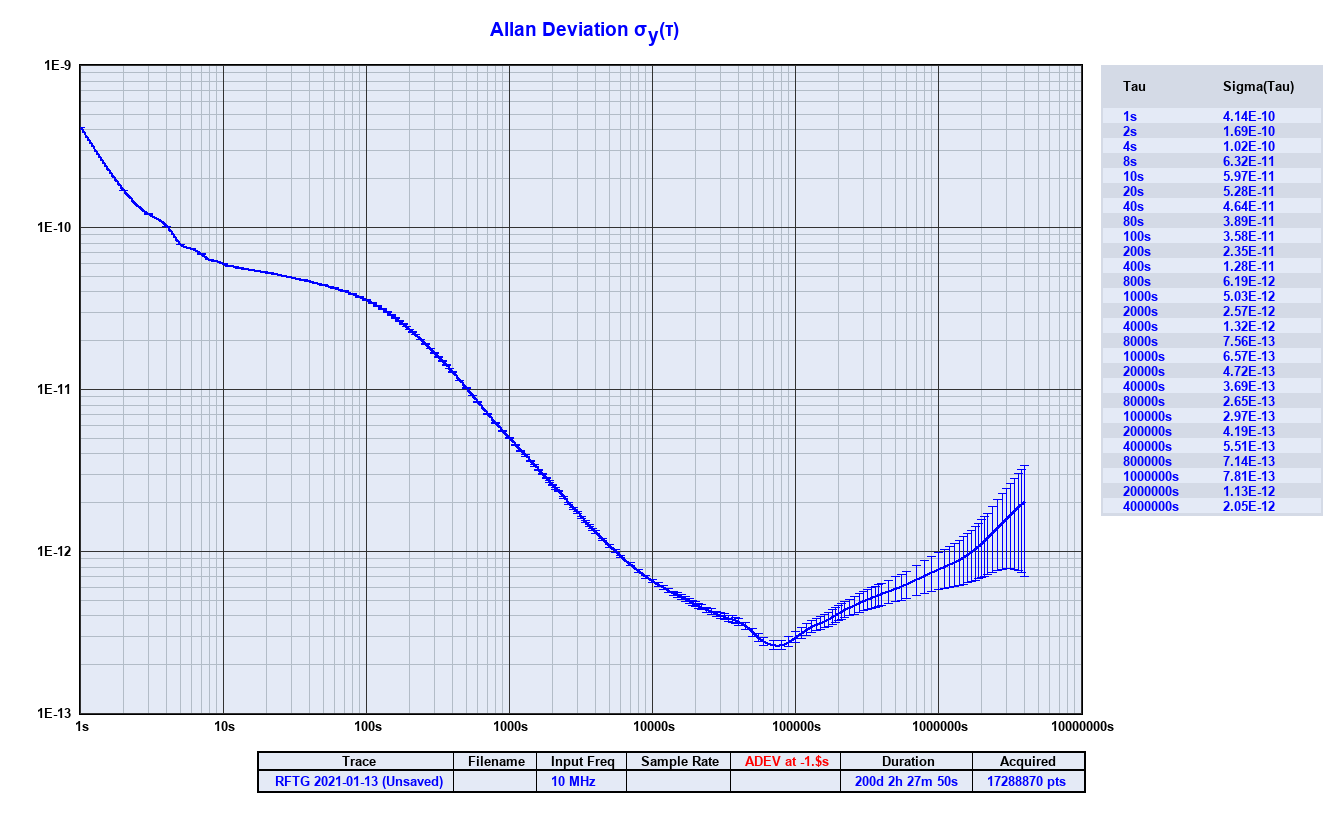Select sigma value 3.58E-11
This screenshot has height=824, width=1342.
[x=1249, y=237]
